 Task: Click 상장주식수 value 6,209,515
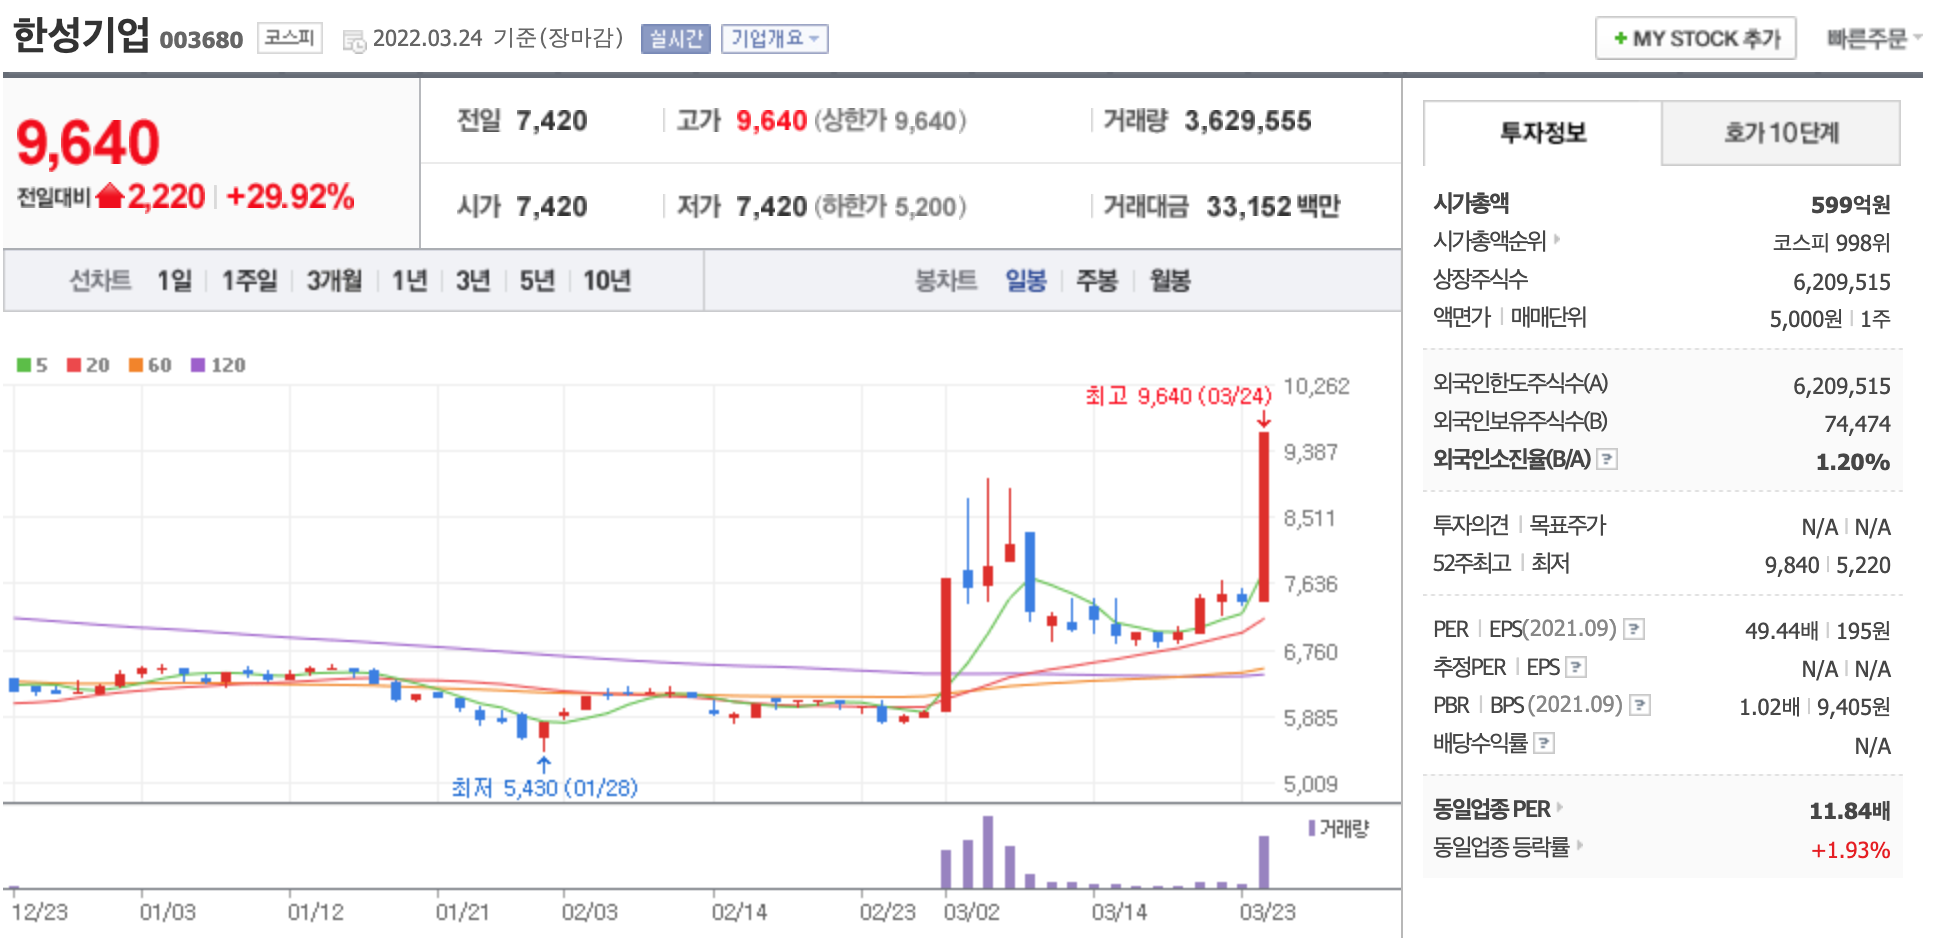coord(1842,282)
